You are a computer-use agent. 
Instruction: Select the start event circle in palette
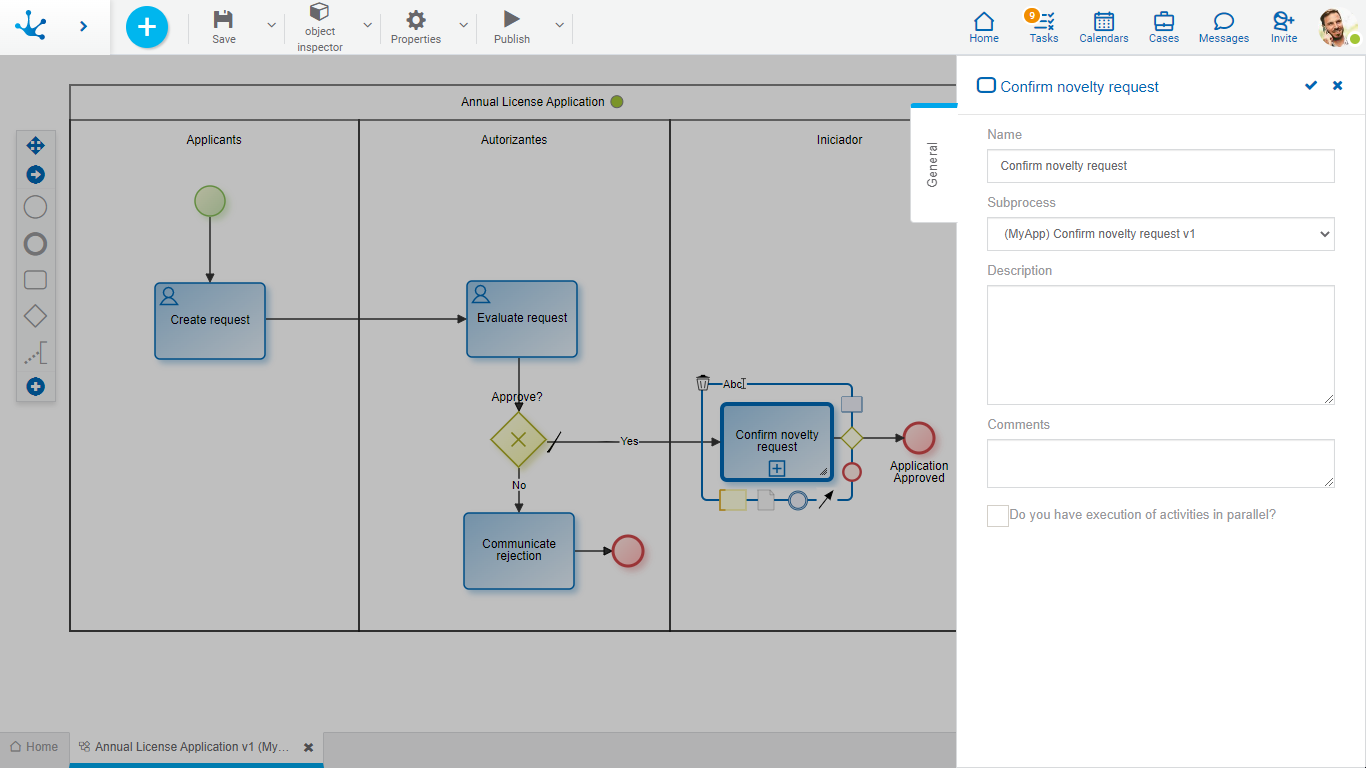pos(35,208)
